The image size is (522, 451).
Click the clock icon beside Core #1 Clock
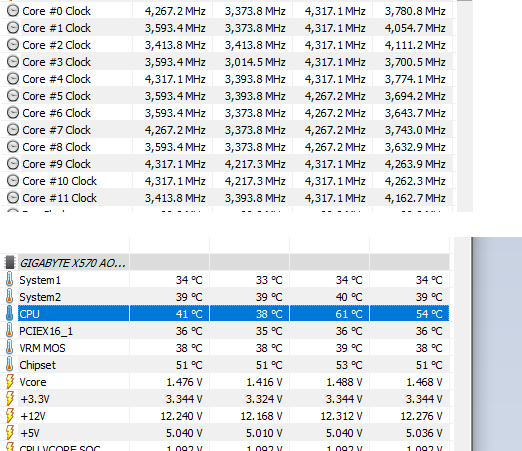coord(13,28)
